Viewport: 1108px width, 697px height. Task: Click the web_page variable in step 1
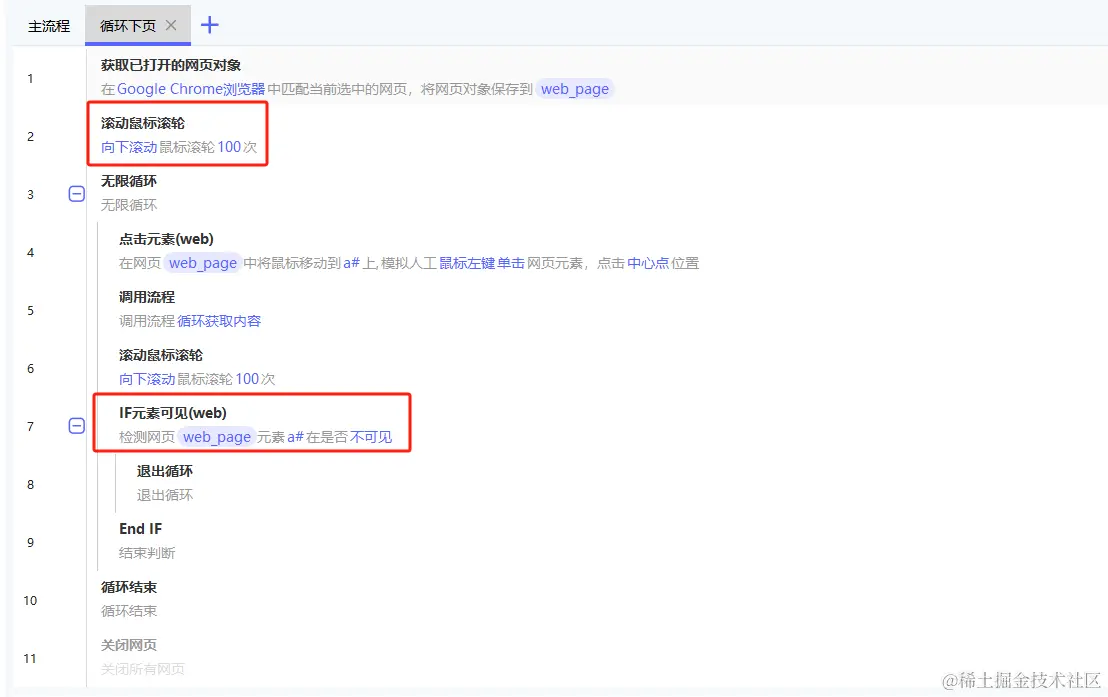tap(574, 89)
